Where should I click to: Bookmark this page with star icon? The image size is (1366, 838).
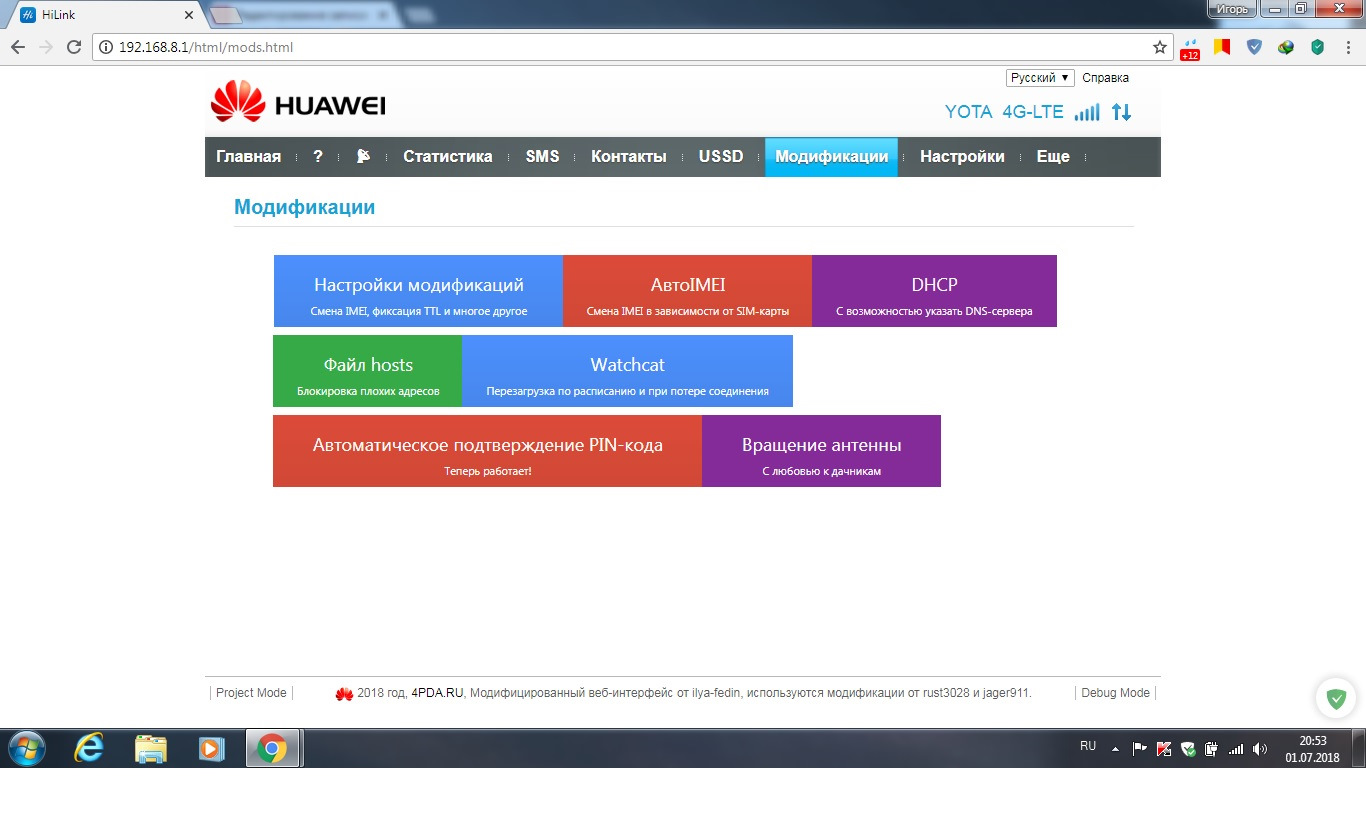pos(1160,47)
